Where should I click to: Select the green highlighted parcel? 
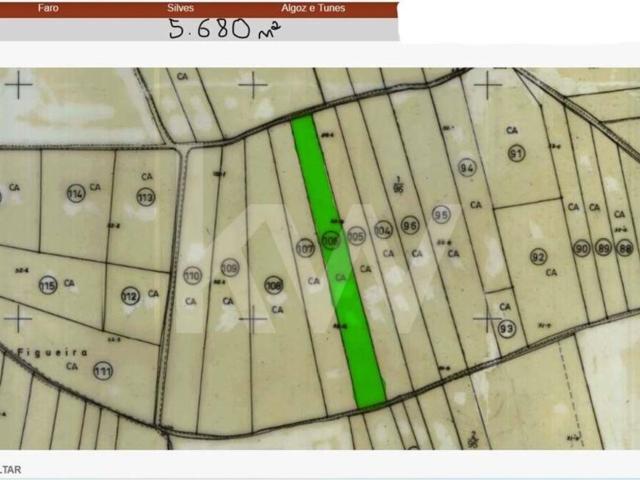(338, 261)
